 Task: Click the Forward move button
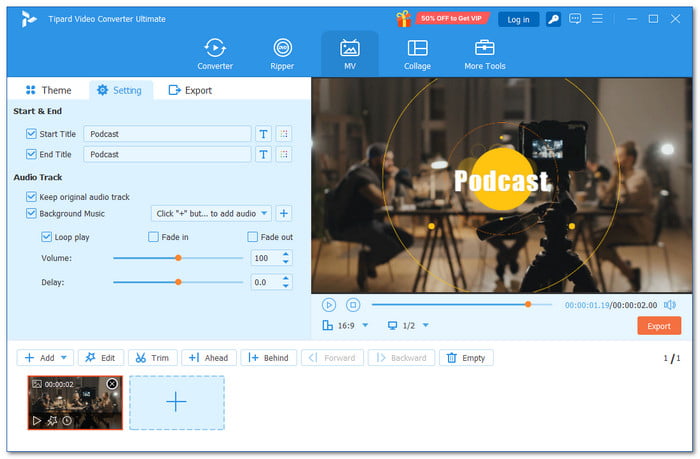[333, 358]
